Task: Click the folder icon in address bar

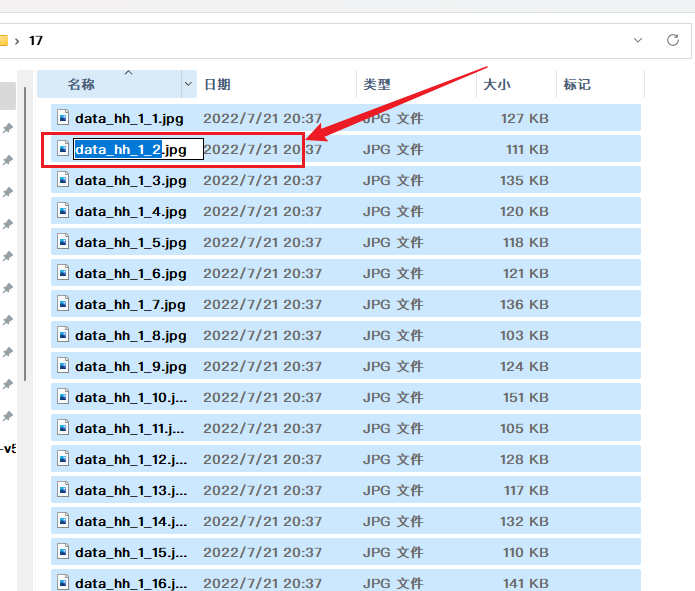Action: click(x=4, y=41)
